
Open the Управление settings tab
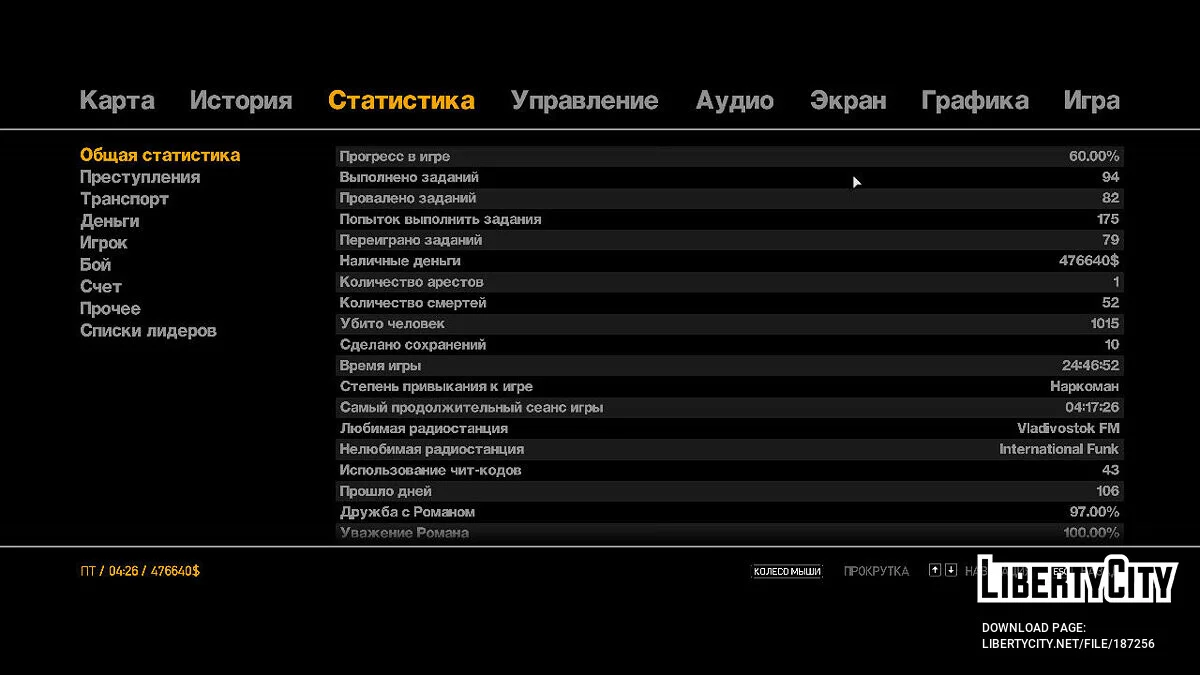[x=584, y=101]
